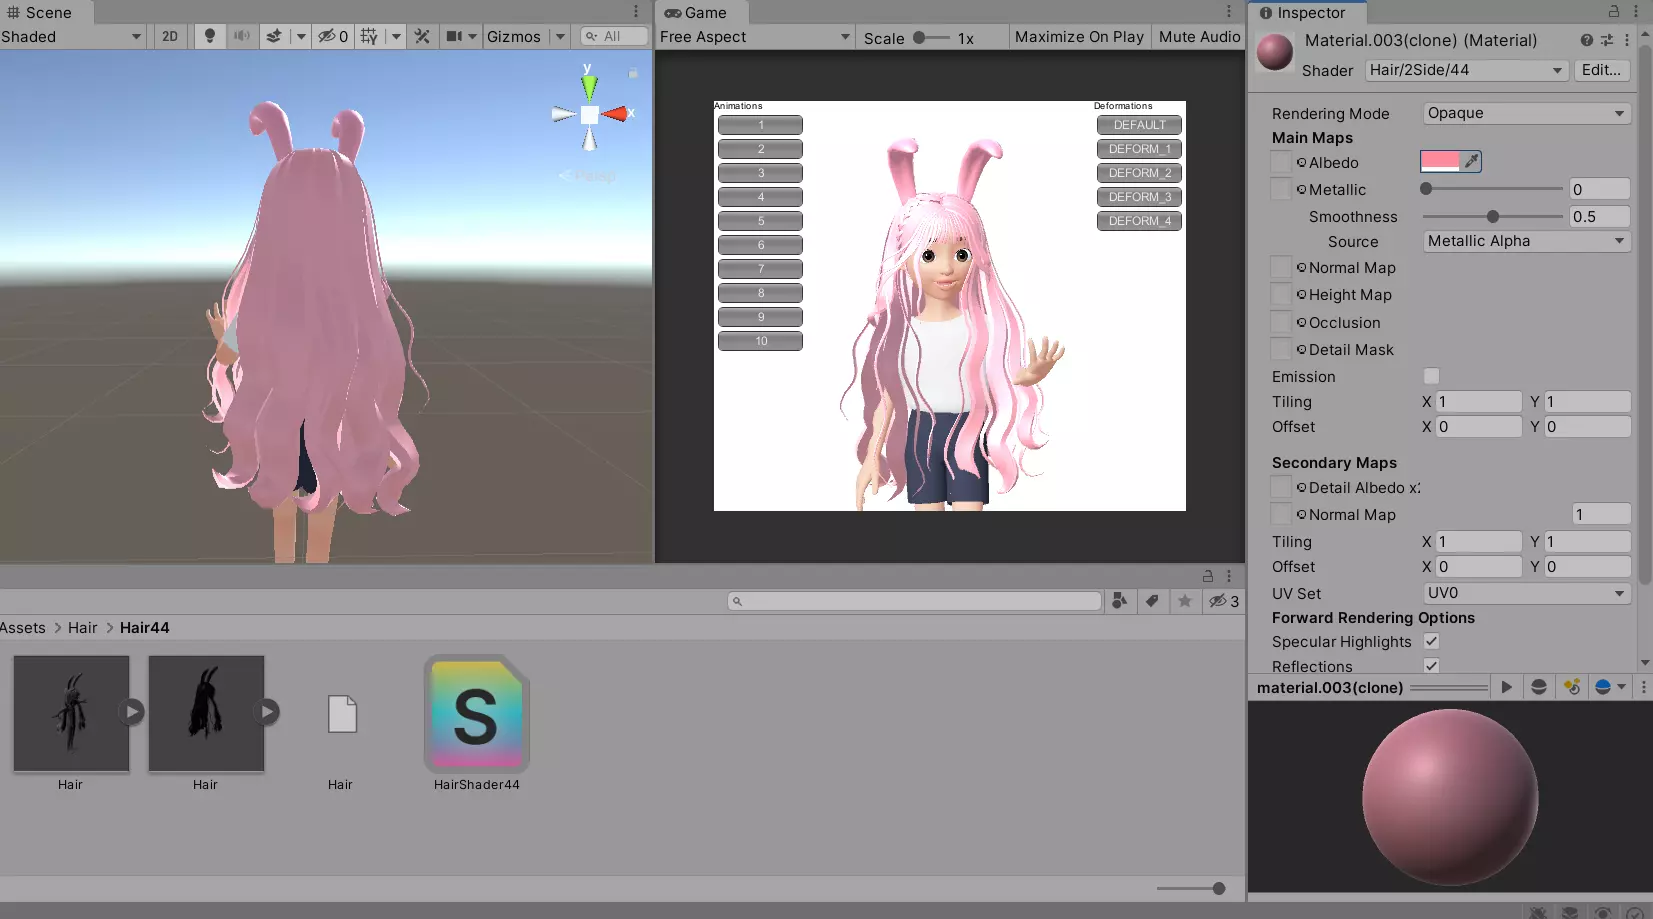1653x919 pixels.
Task: Uncheck the Reflections checkbox
Action: tap(1431, 666)
